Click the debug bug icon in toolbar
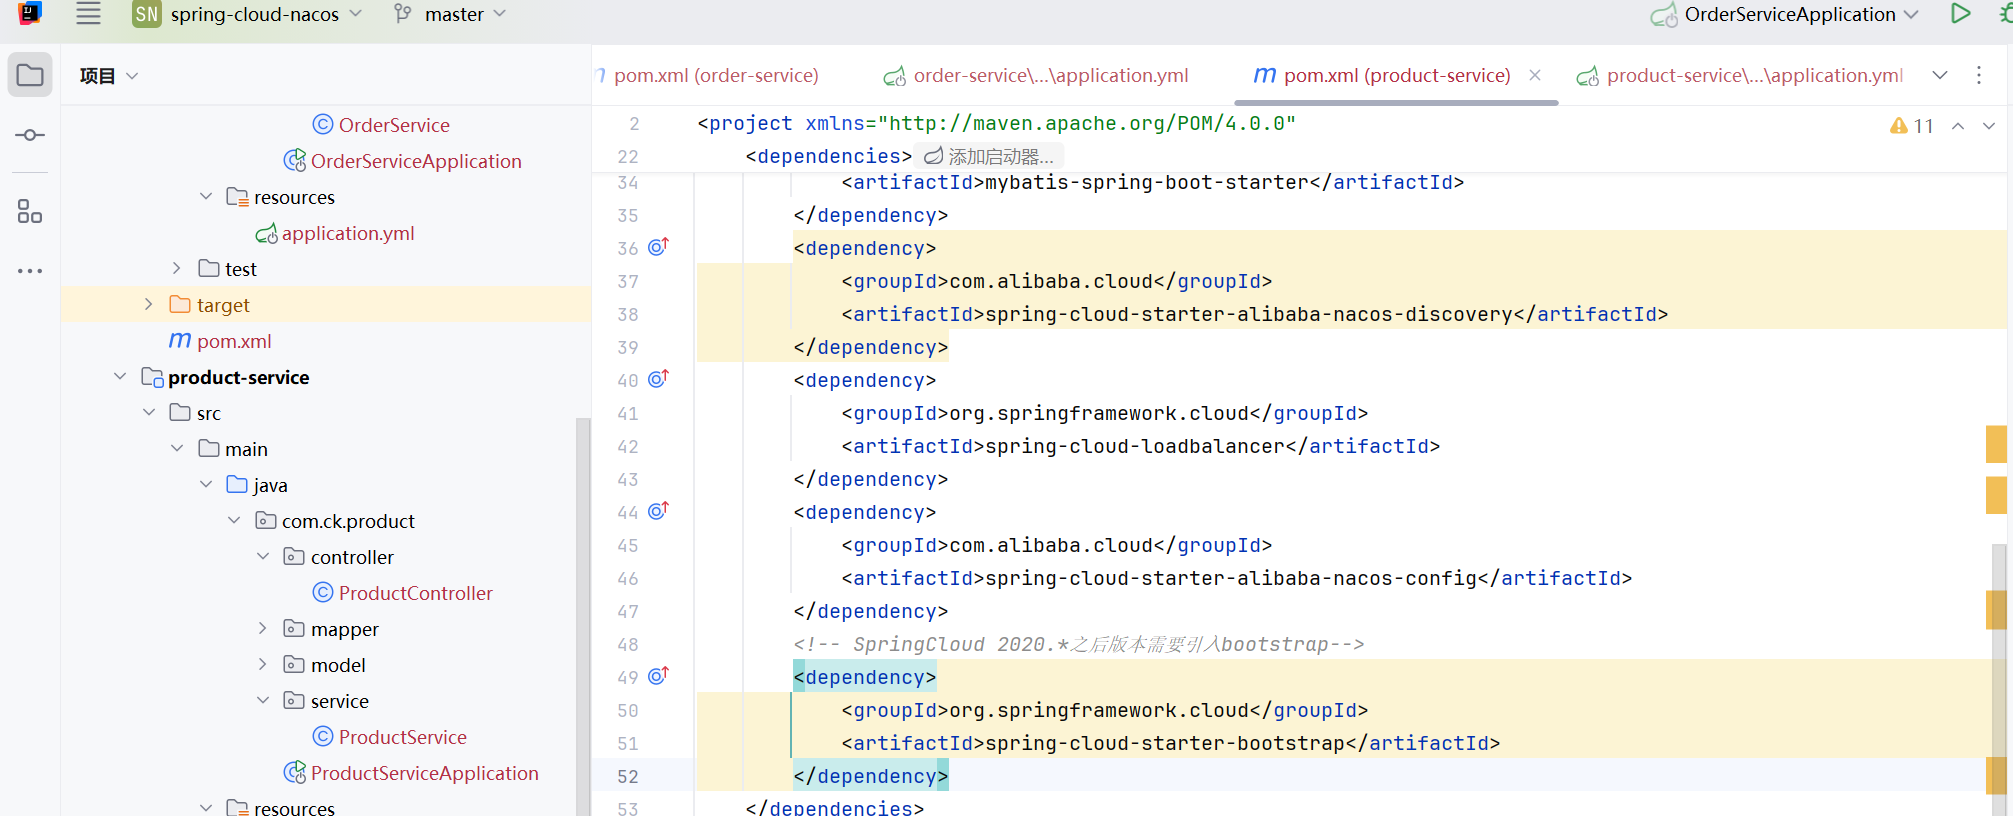This screenshot has width=2013, height=816. tap(2005, 14)
